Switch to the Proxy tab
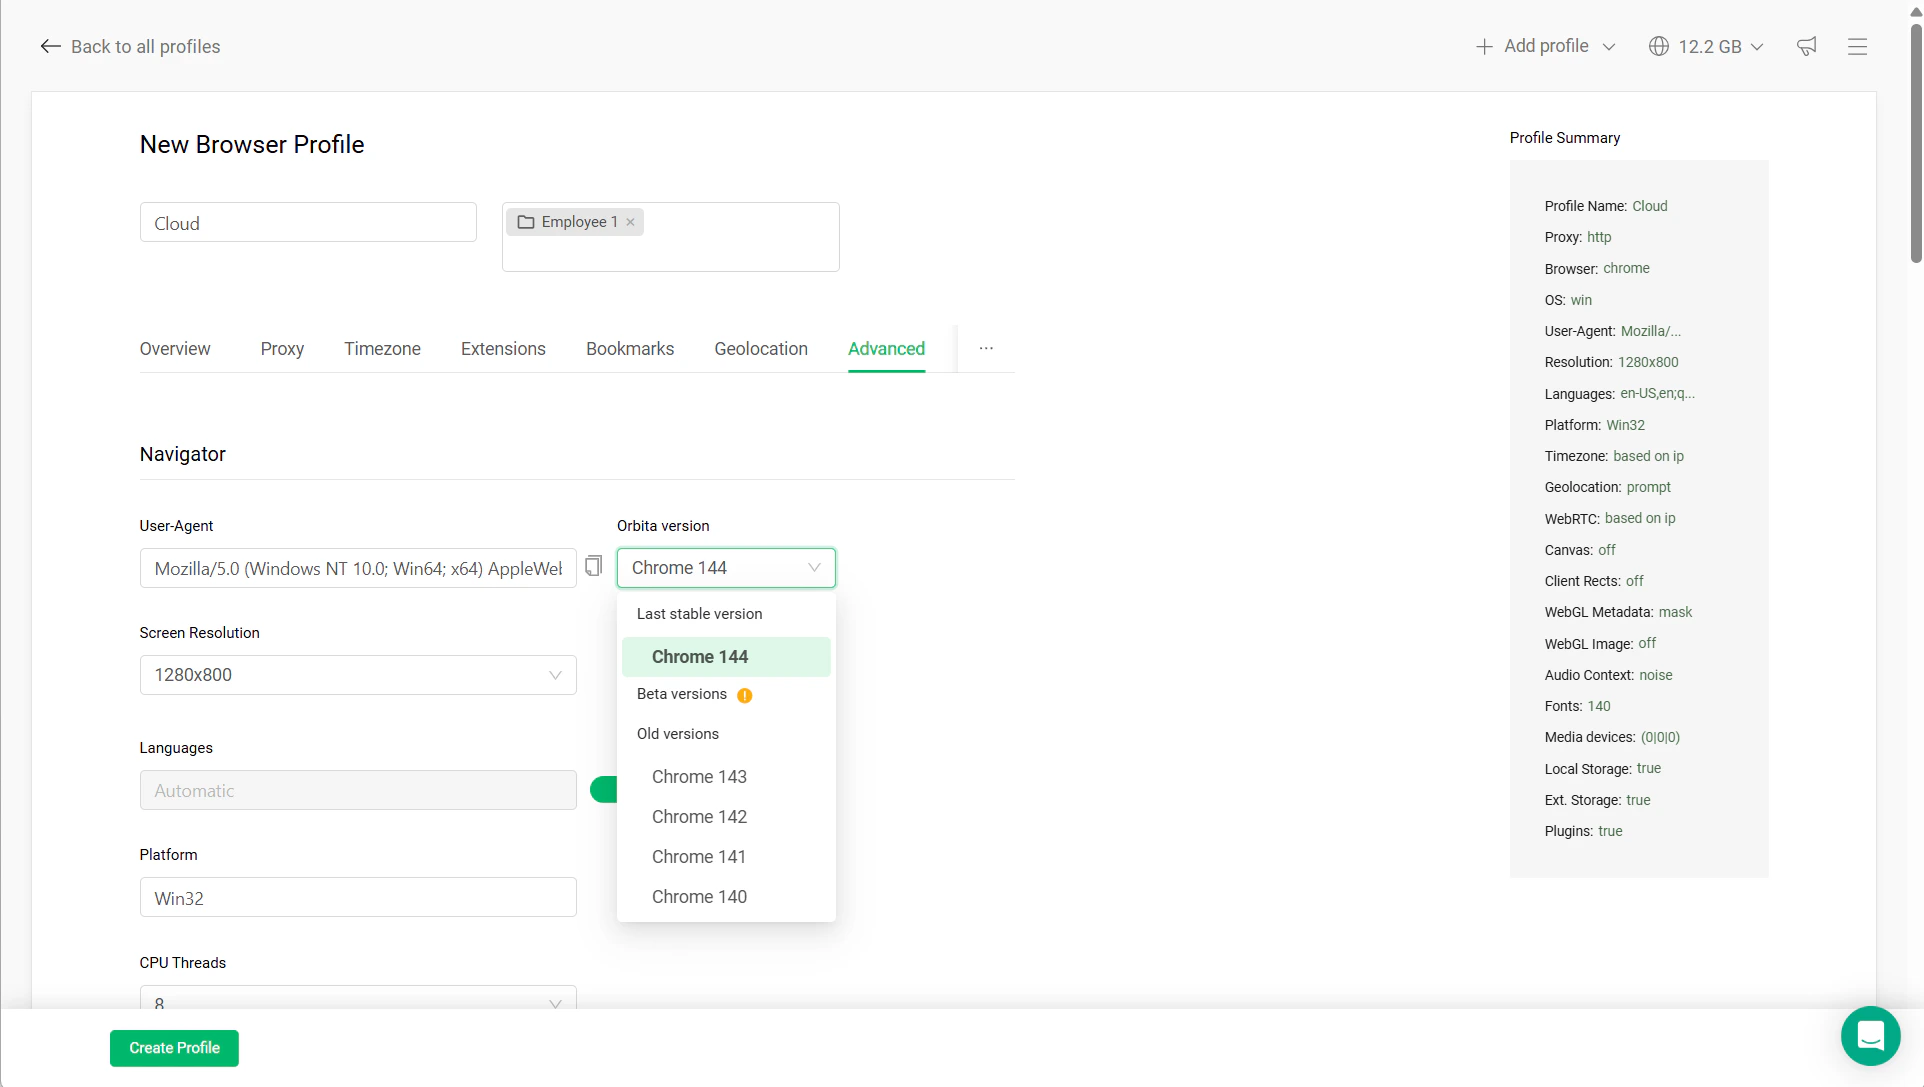 click(x=282, y=348)
